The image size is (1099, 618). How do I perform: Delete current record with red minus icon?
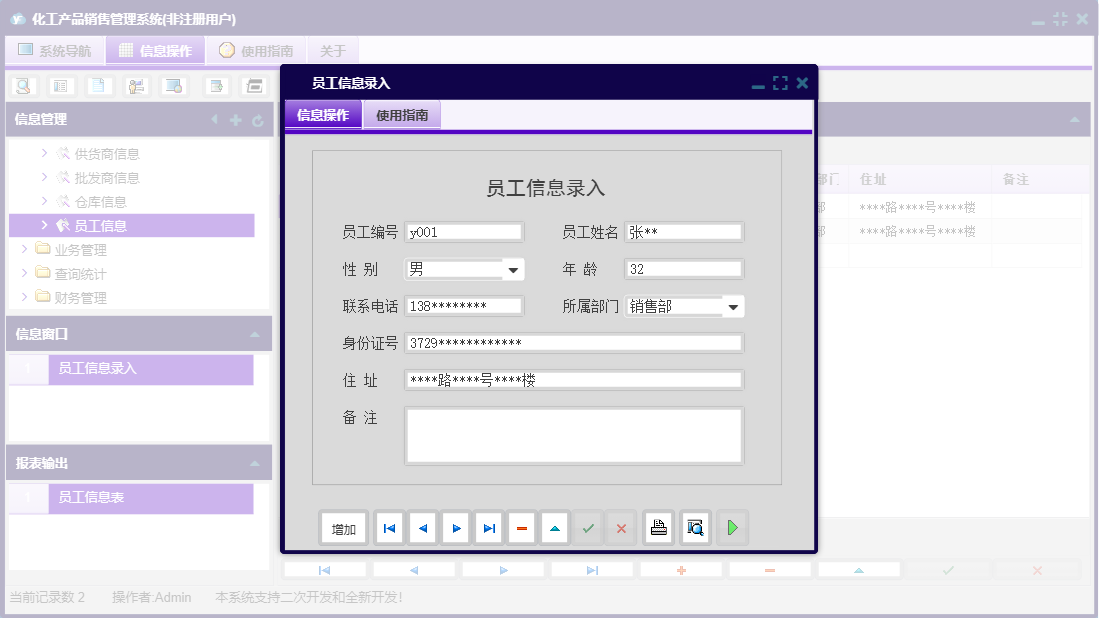coord(521,527)
